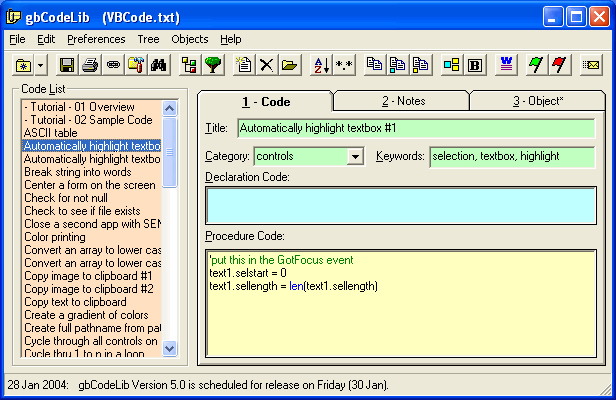Screen dimensions: 616x400
Task: Select 'Break string into words' entry
Action: tap(92, 172)
